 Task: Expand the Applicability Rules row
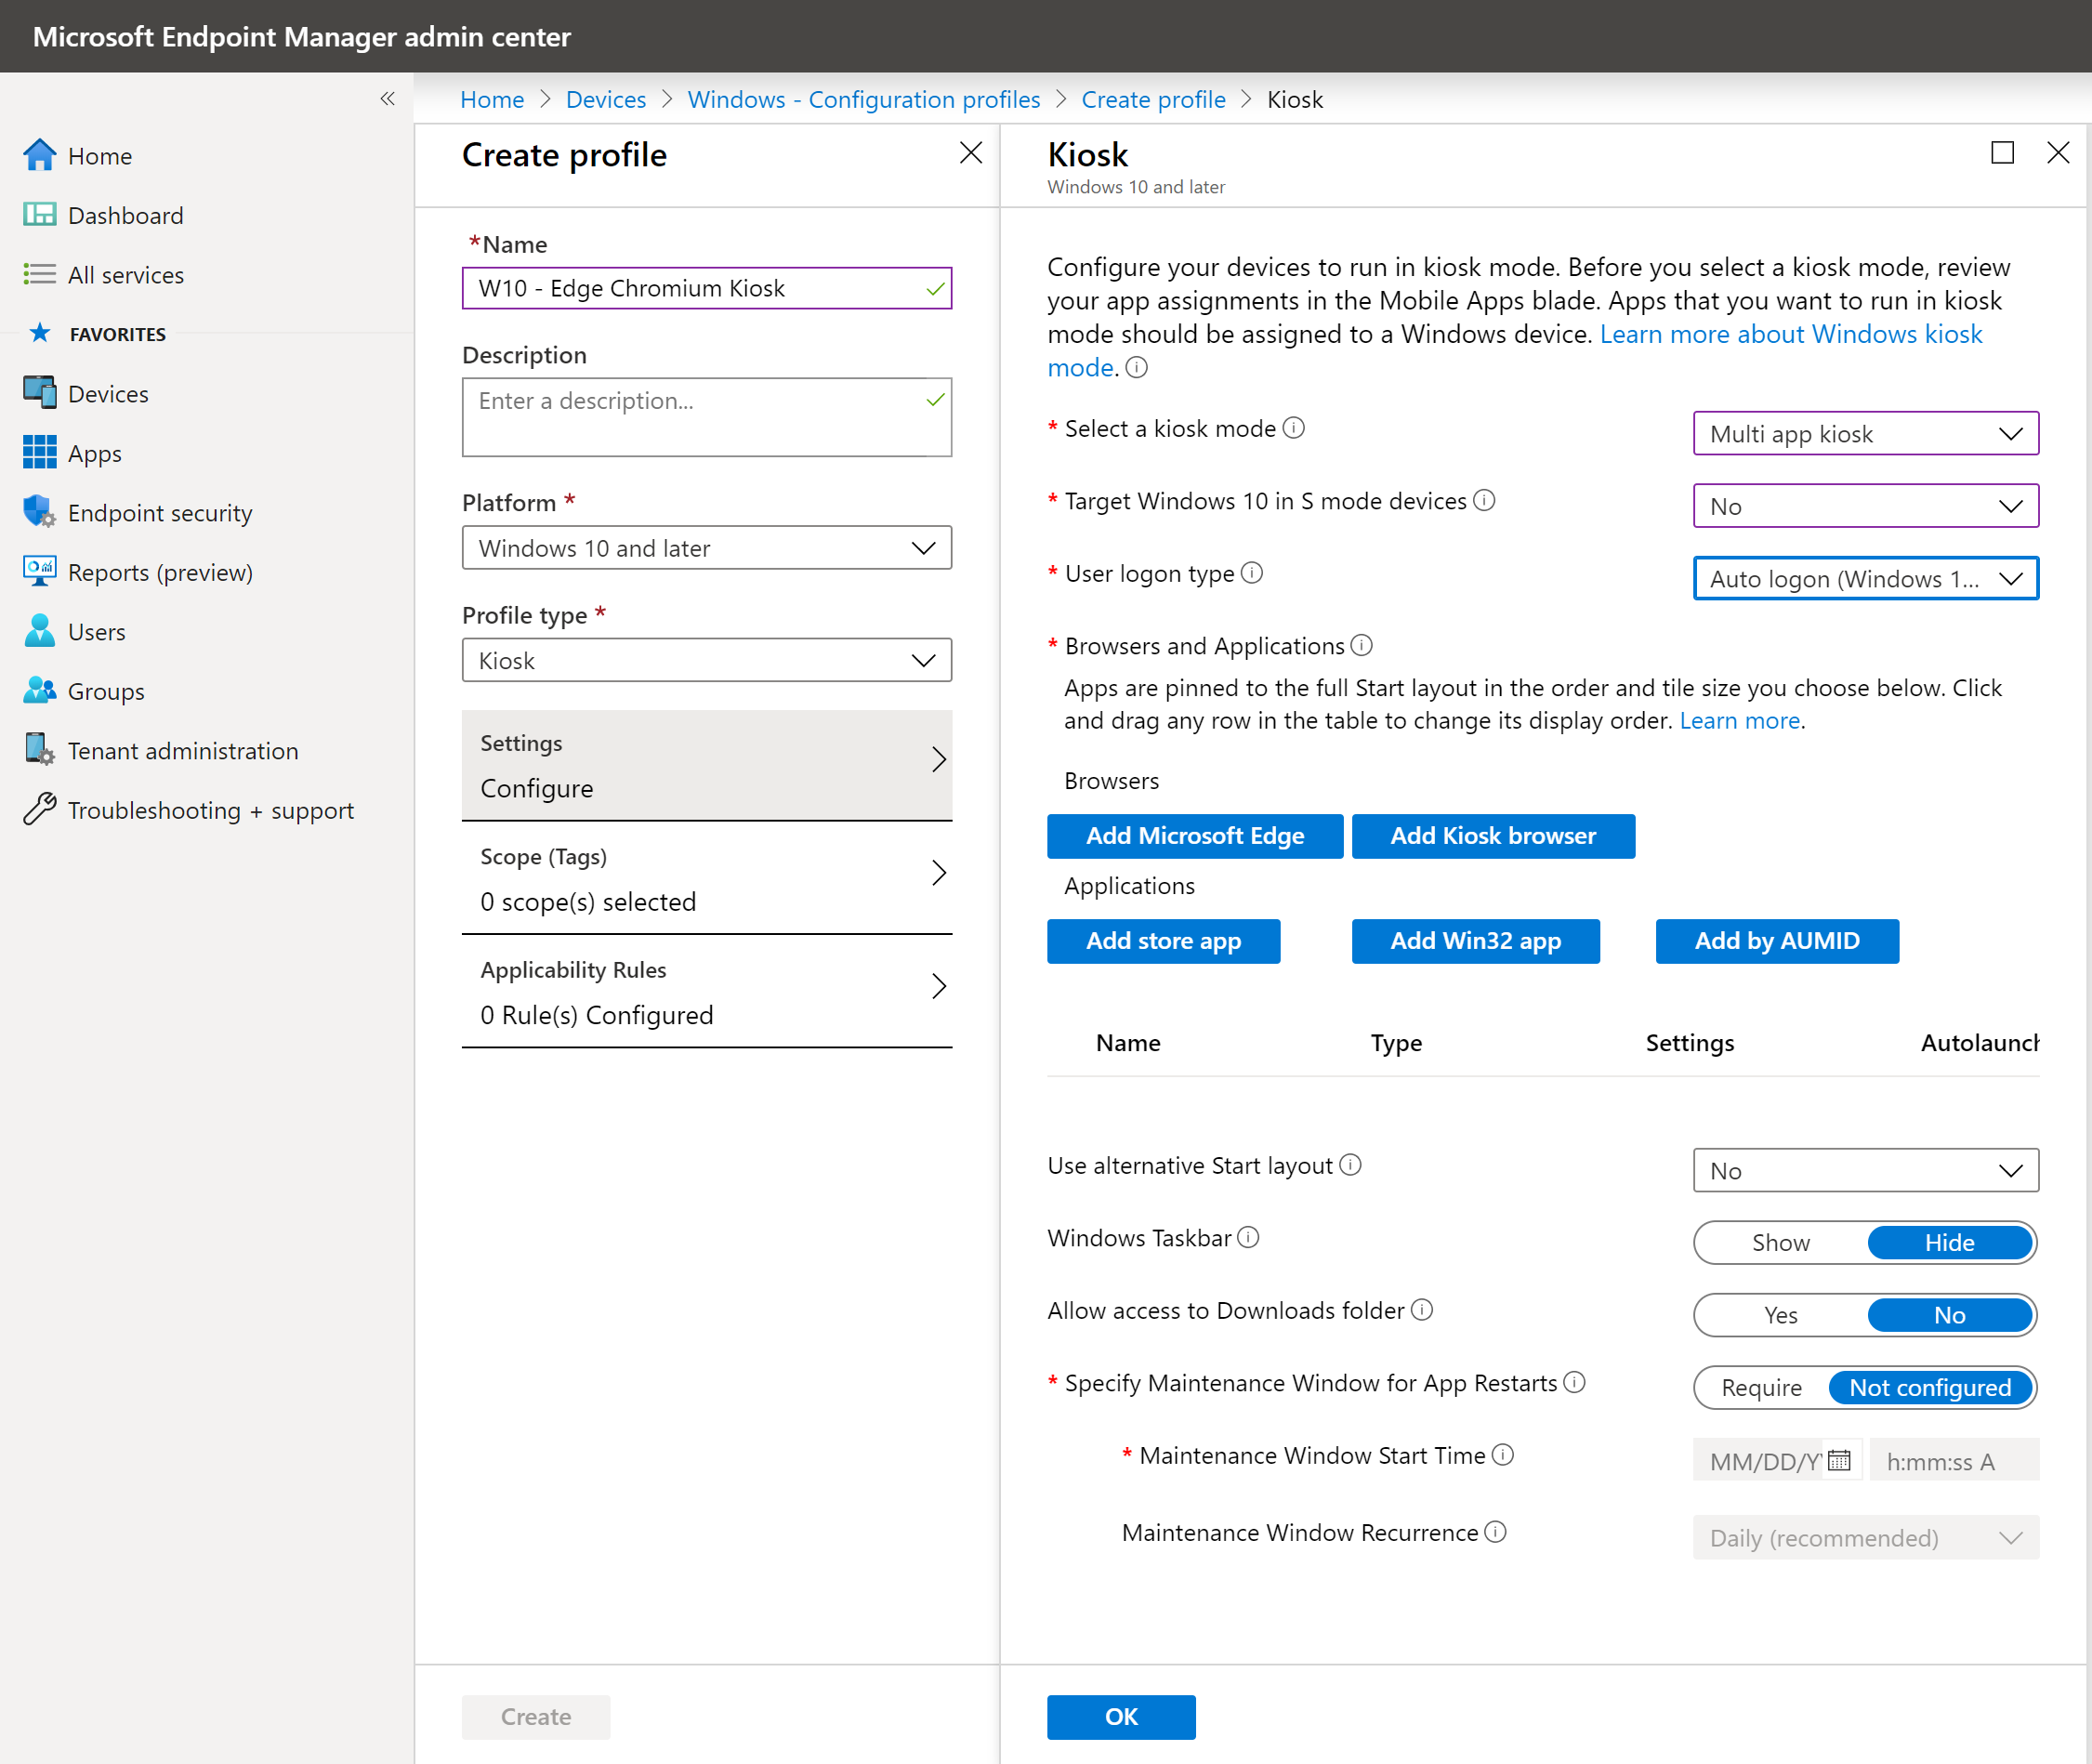(707, 991)
